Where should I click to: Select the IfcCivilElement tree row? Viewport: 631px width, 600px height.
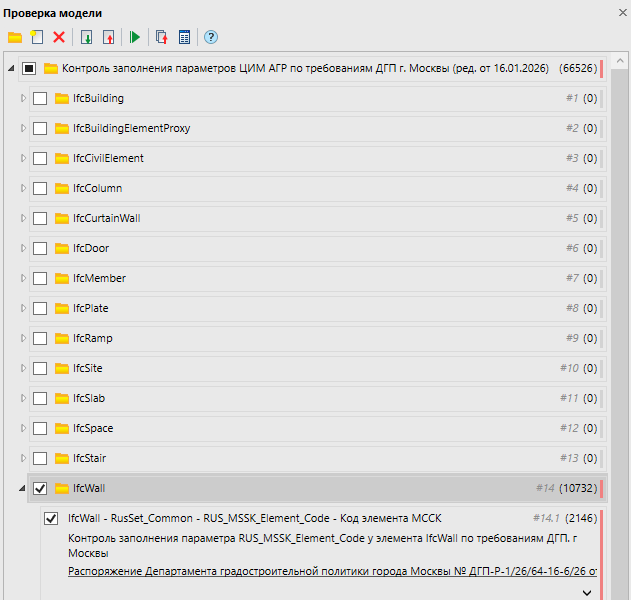pos(318,159)
